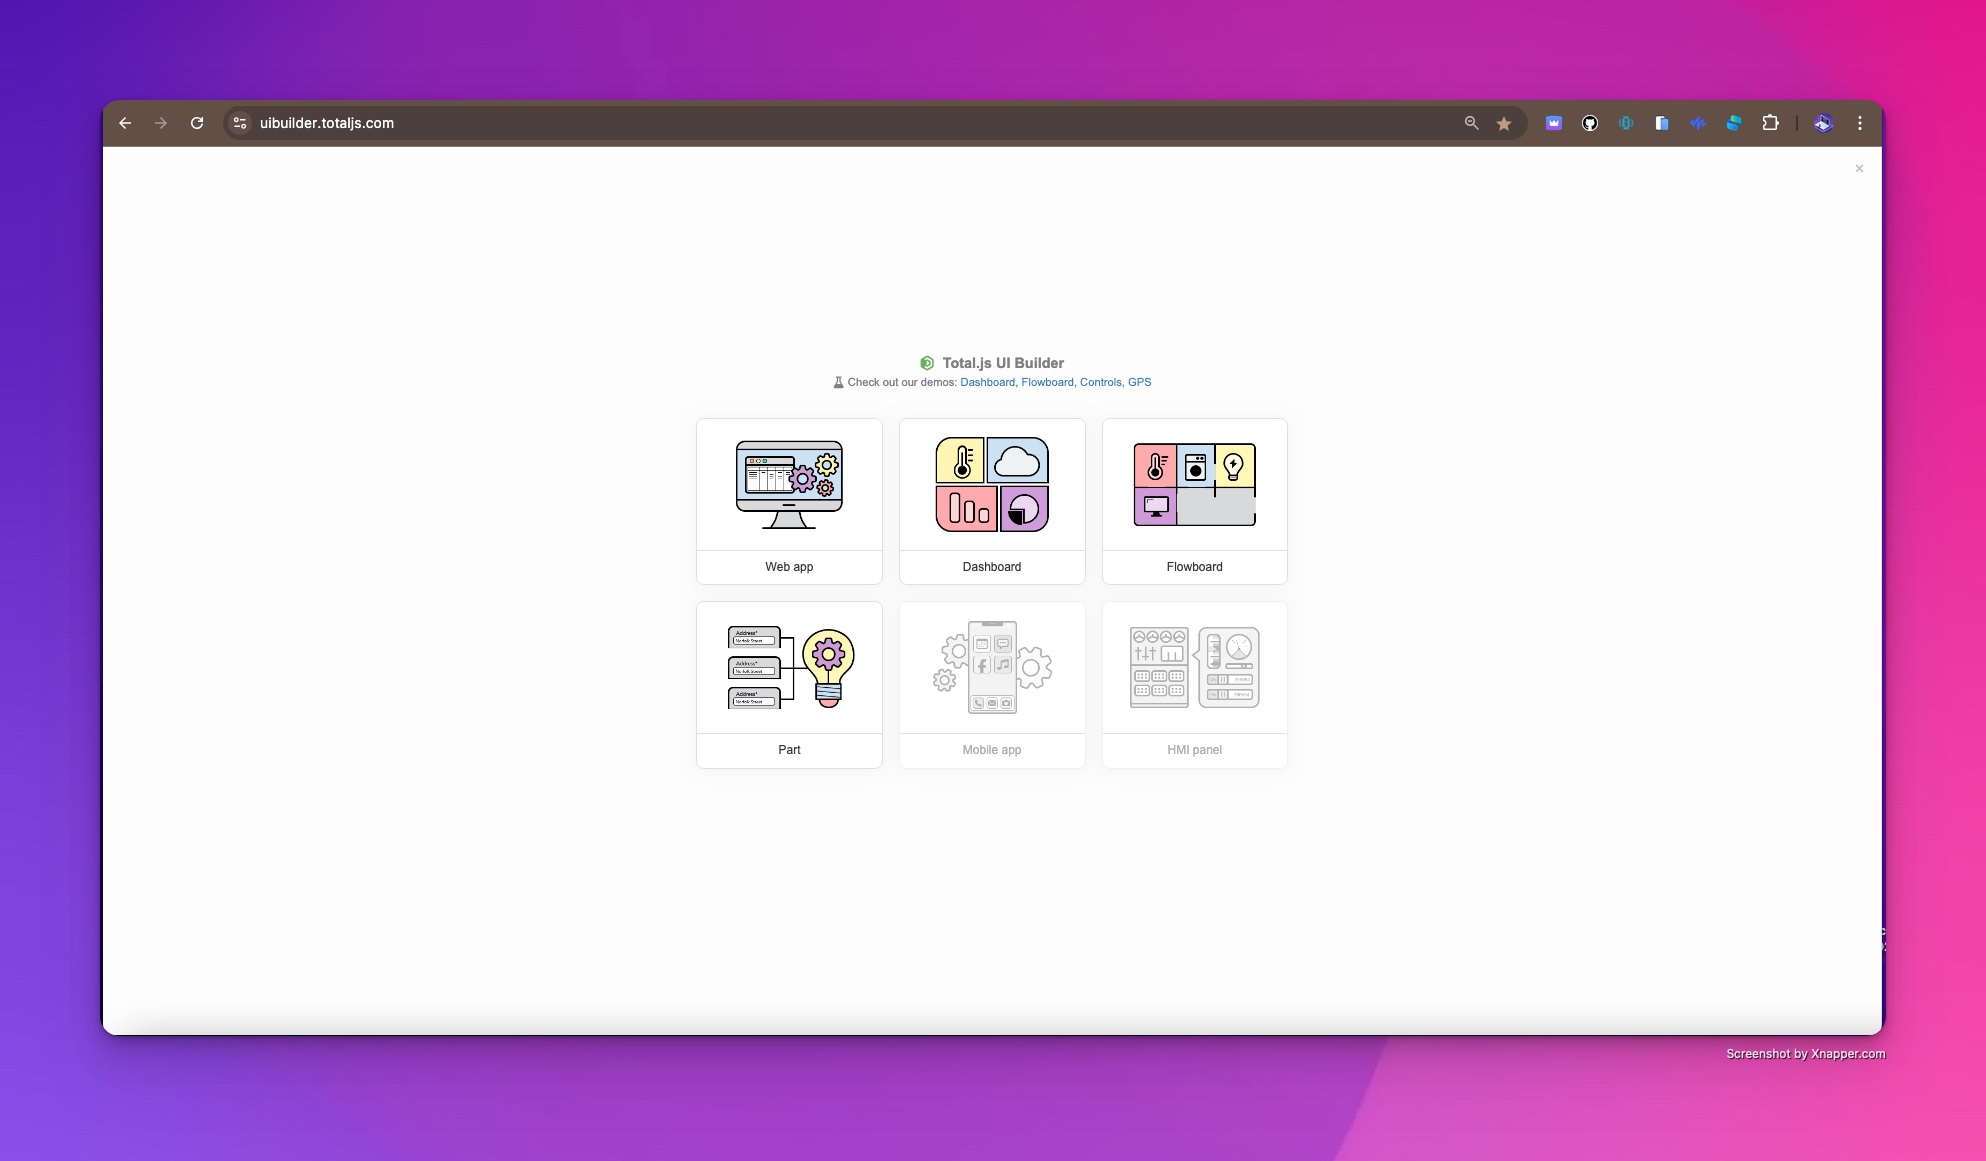Select the Dashboard project type
The height and width of the screenshot is (1161, 1986).
(991, 500)
